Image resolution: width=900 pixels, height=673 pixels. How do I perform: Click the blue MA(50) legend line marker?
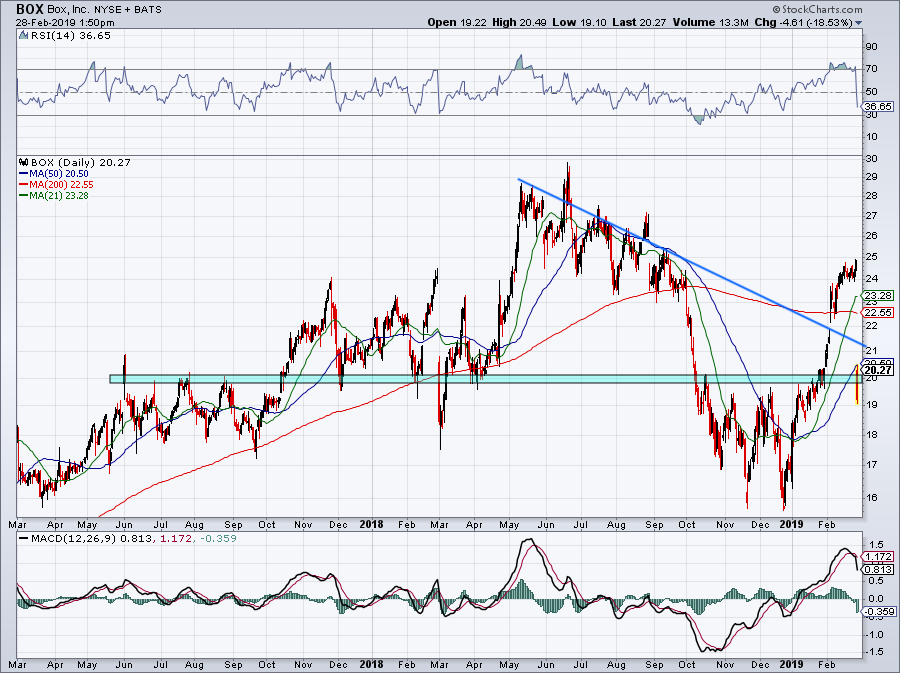24,174
